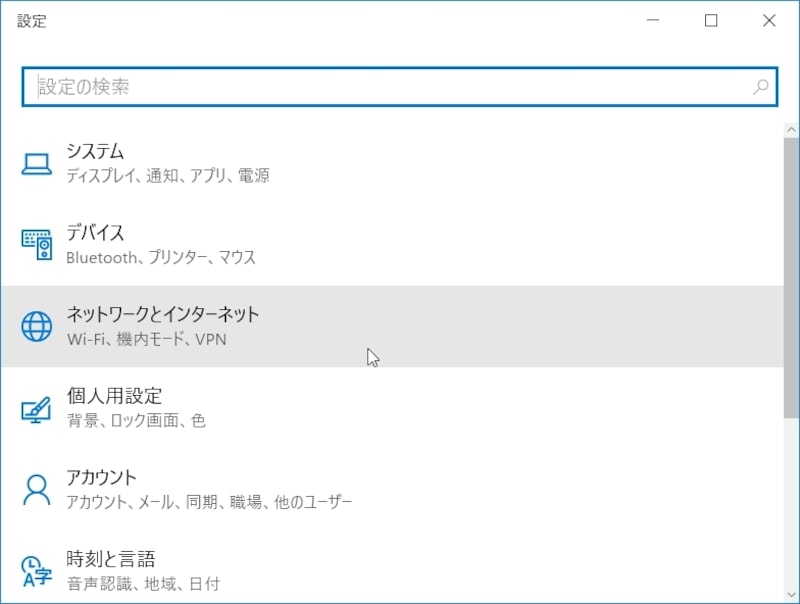Click the 設定 title in the title bar
The image size is (800, 604).
click(32, 20)
